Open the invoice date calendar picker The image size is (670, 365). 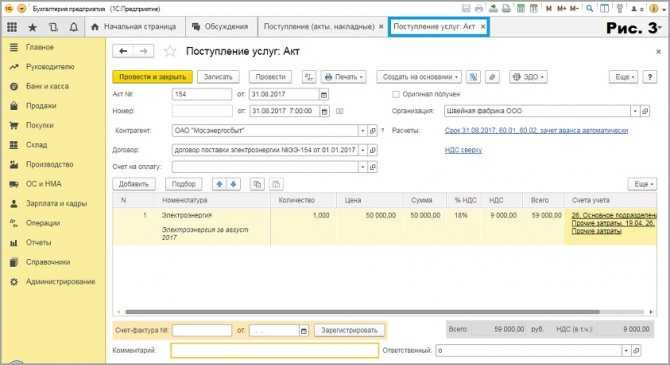click(304, 330)
